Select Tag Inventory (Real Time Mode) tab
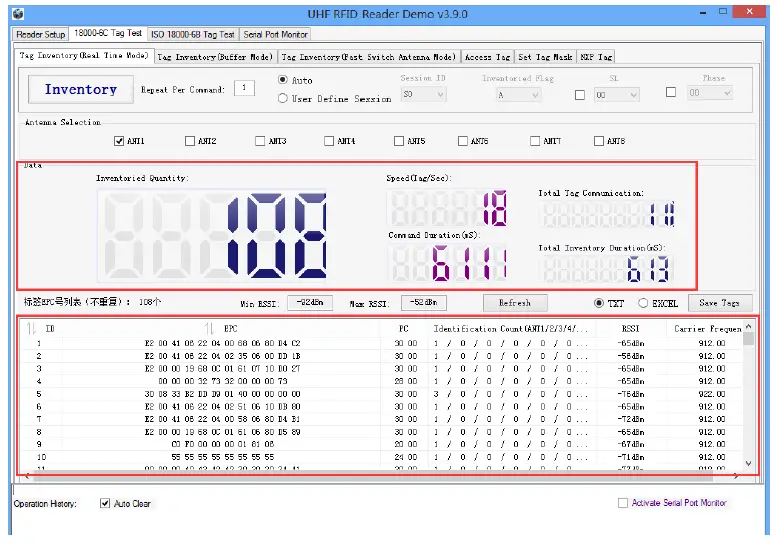 coord(84,55)
